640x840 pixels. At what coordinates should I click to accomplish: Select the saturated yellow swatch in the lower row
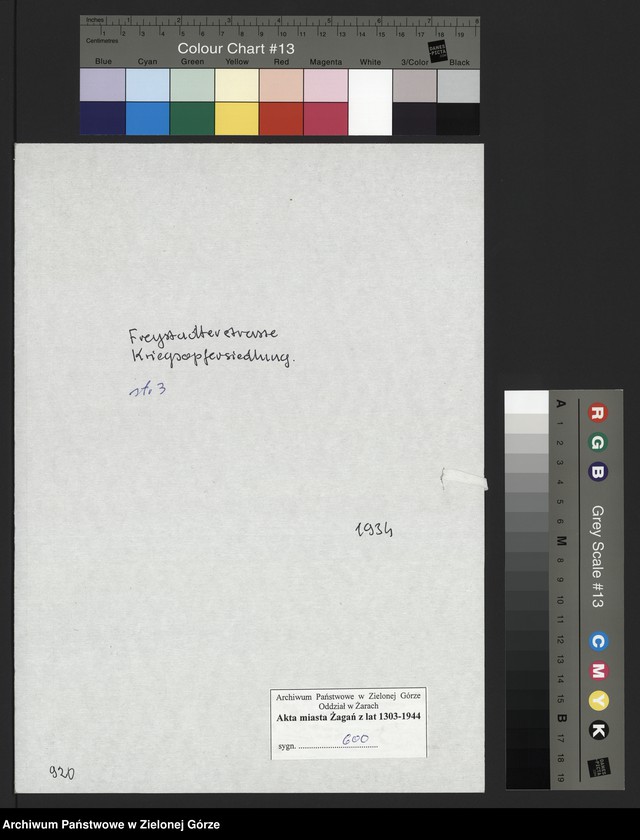click(237, 118)
